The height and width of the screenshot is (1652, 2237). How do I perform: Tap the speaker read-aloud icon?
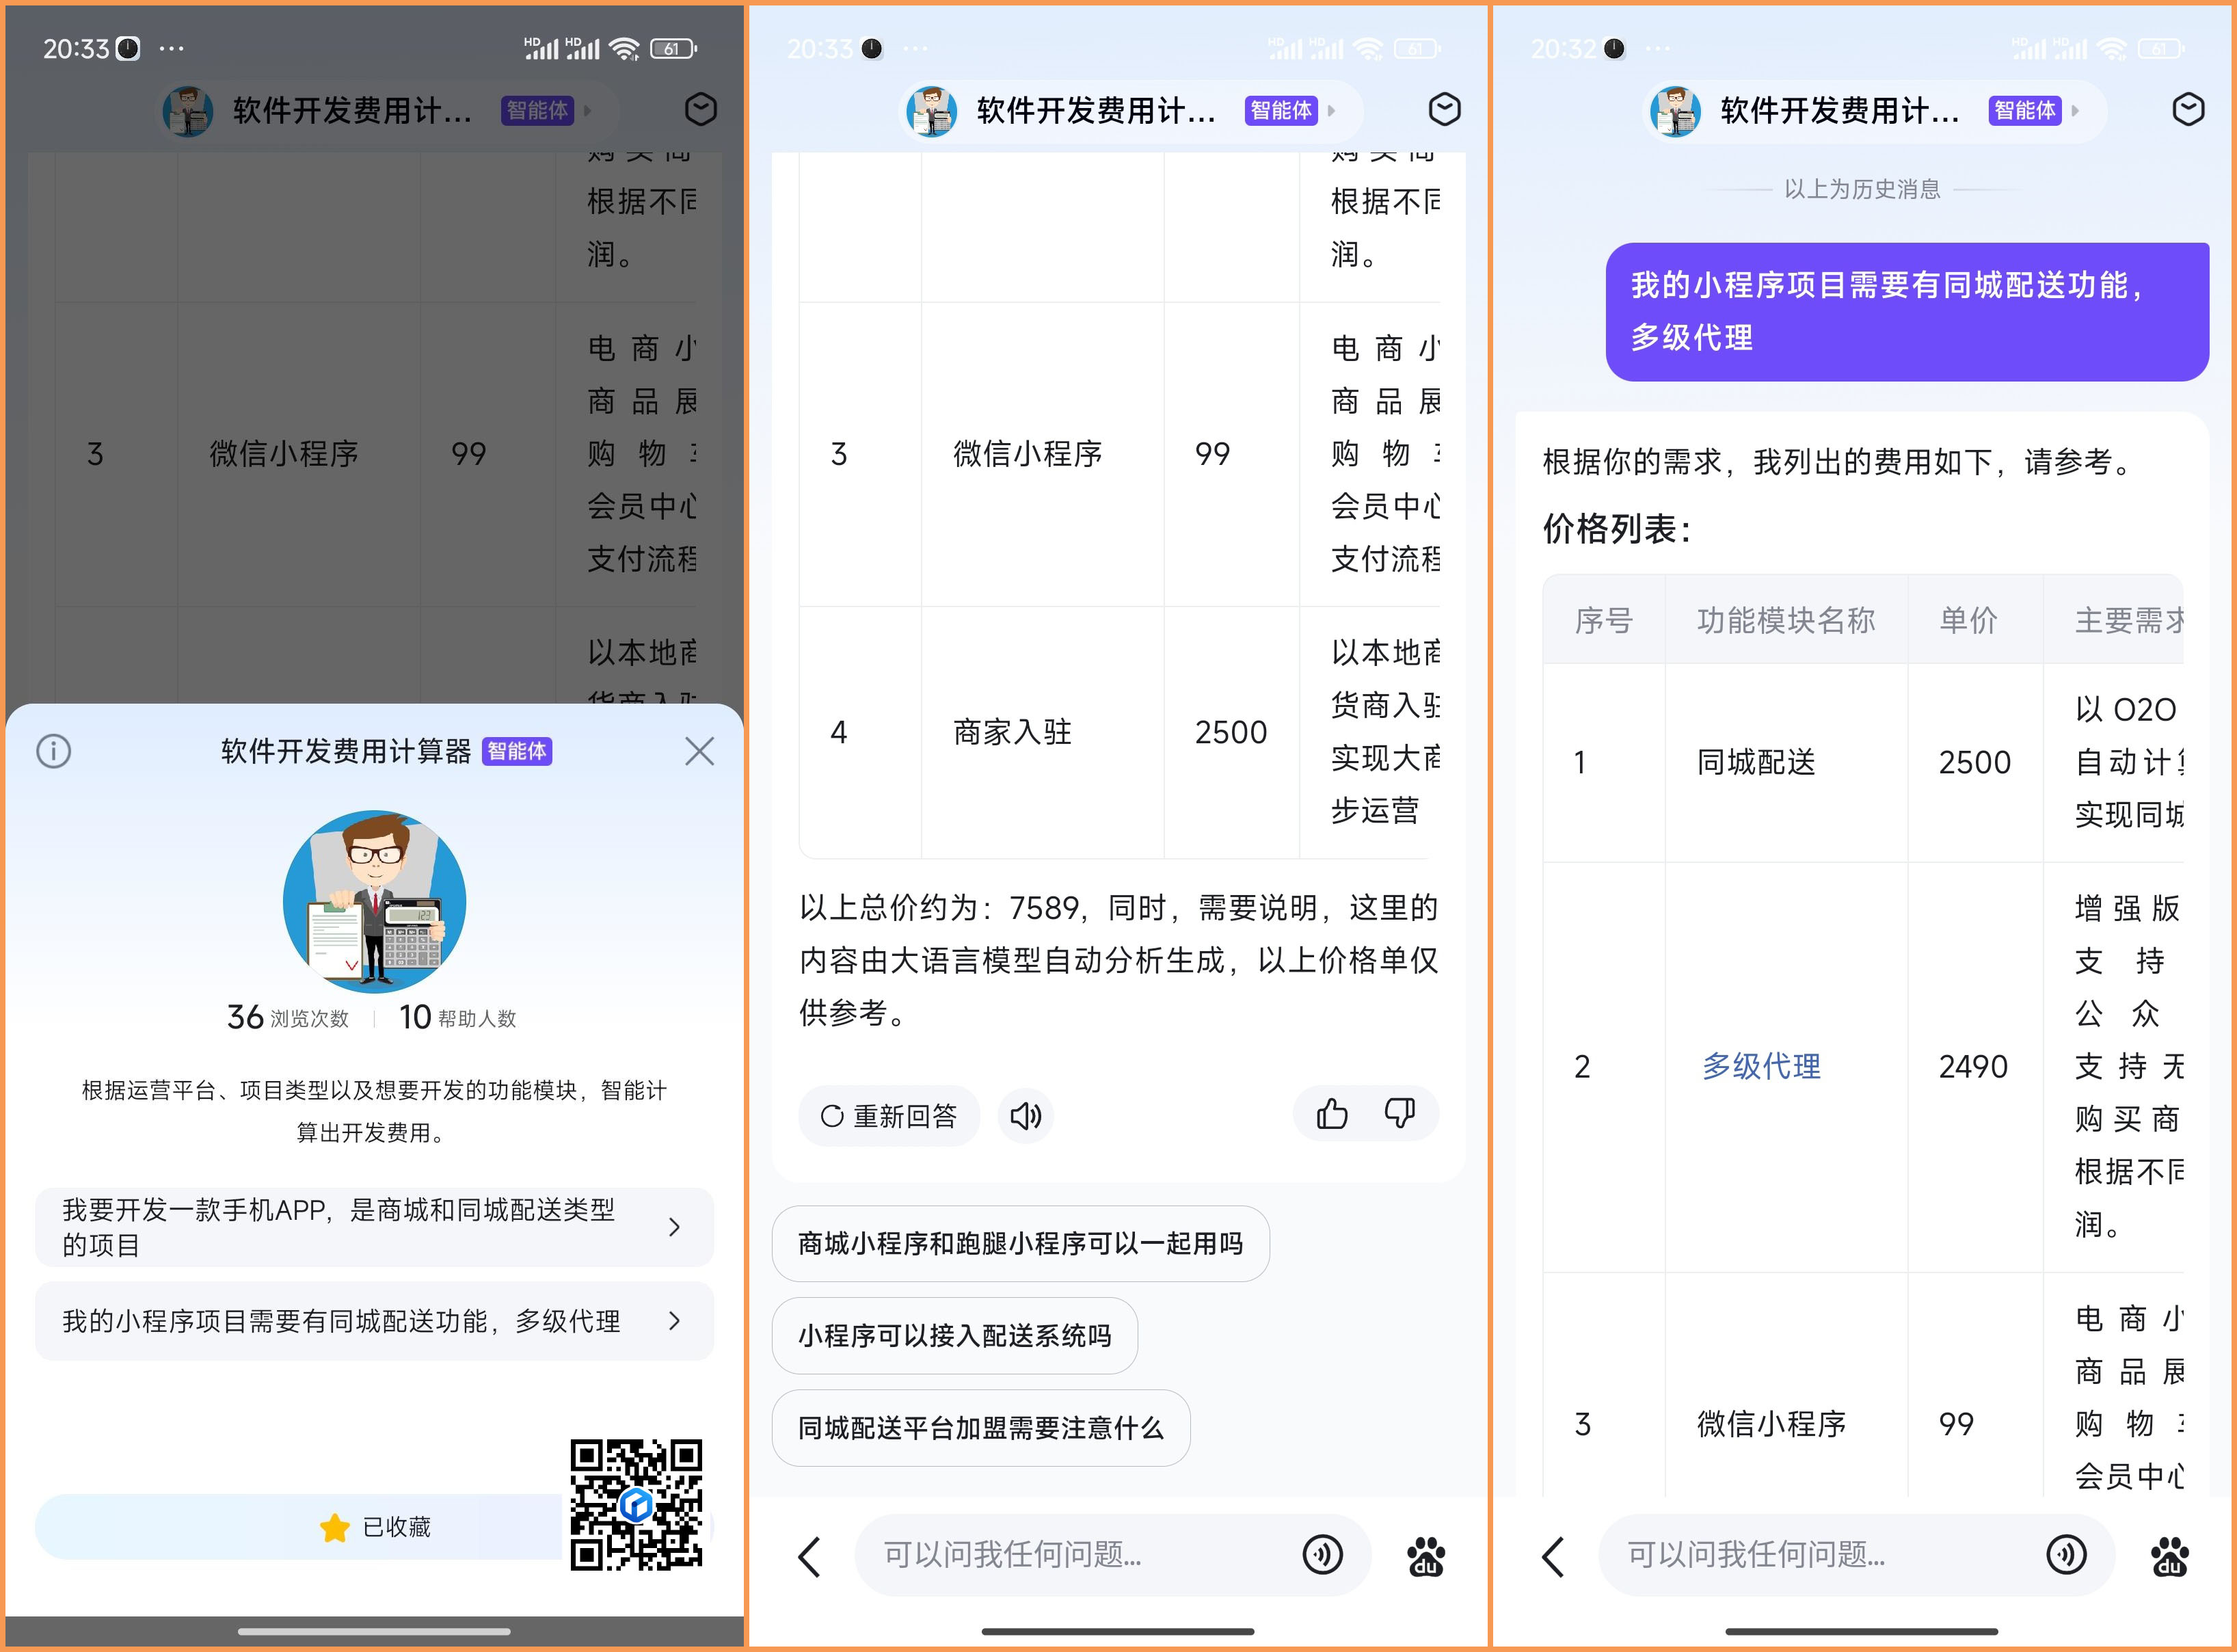pos(1025,1115)
